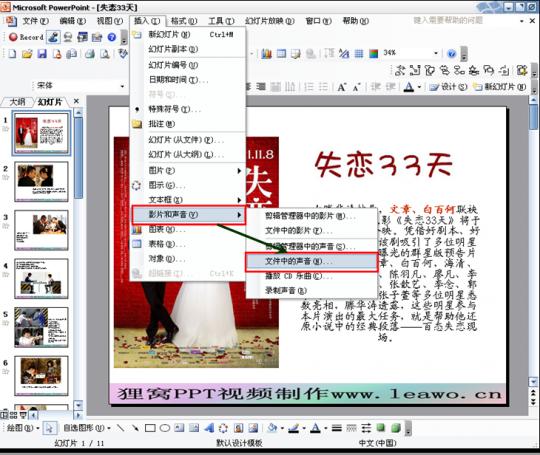Screen dimensions: 540x455
Task: Click the Color/Grayscale icon
Action: (x=374, y=53)
